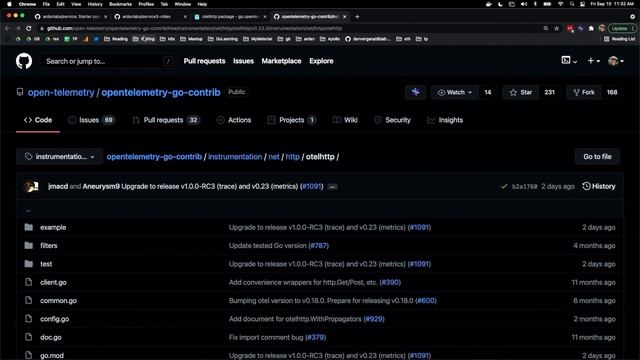The height and width of the screenshot is (360, 640).
Task: Open the common.go file
Action: pyautogui.click(x=58, y=301)
